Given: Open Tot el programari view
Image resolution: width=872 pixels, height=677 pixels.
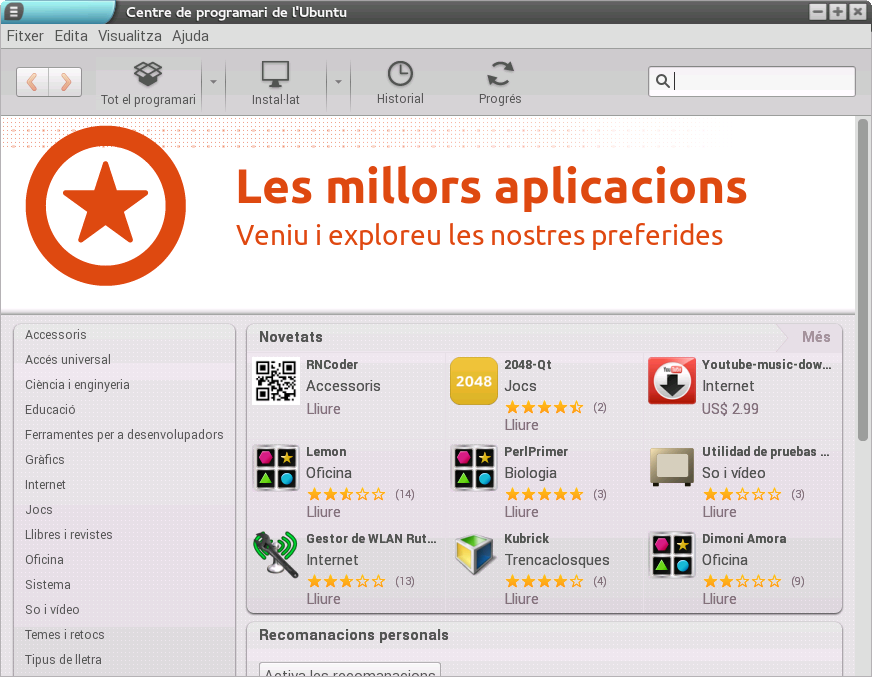Looking at the screenshot, I should coord(148,82).
